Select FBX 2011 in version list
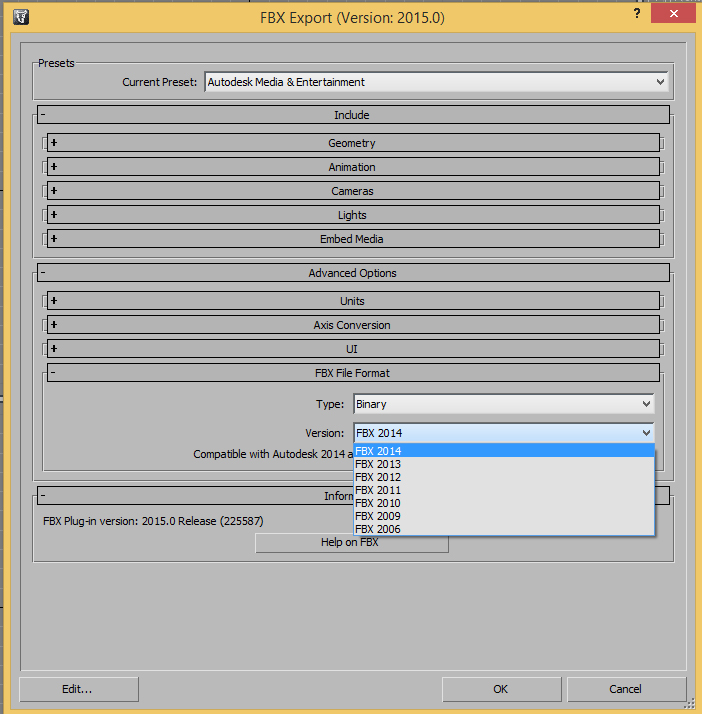Image resolution: width=702 pixels, height=714 pixels. click(x=504, y=490)
